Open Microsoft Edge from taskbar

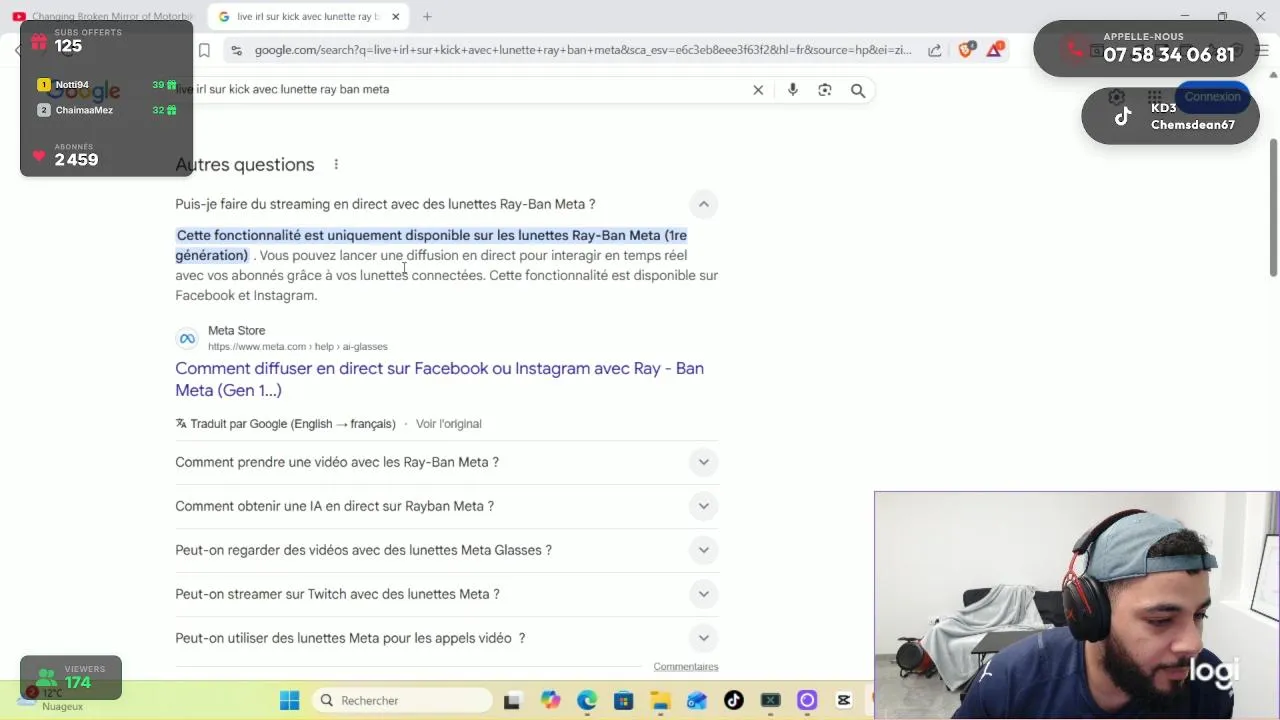click(587, 700)
